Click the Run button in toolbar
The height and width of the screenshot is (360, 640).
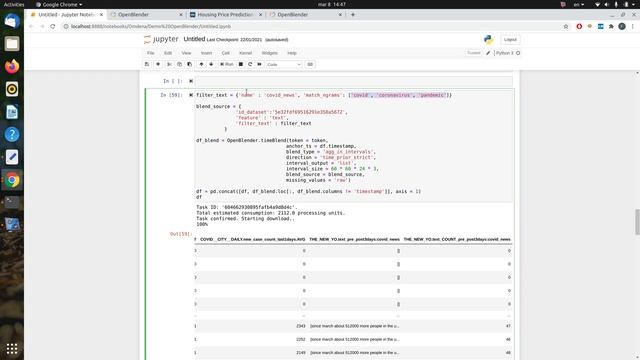pyautogui.click(x=227, y=64)
